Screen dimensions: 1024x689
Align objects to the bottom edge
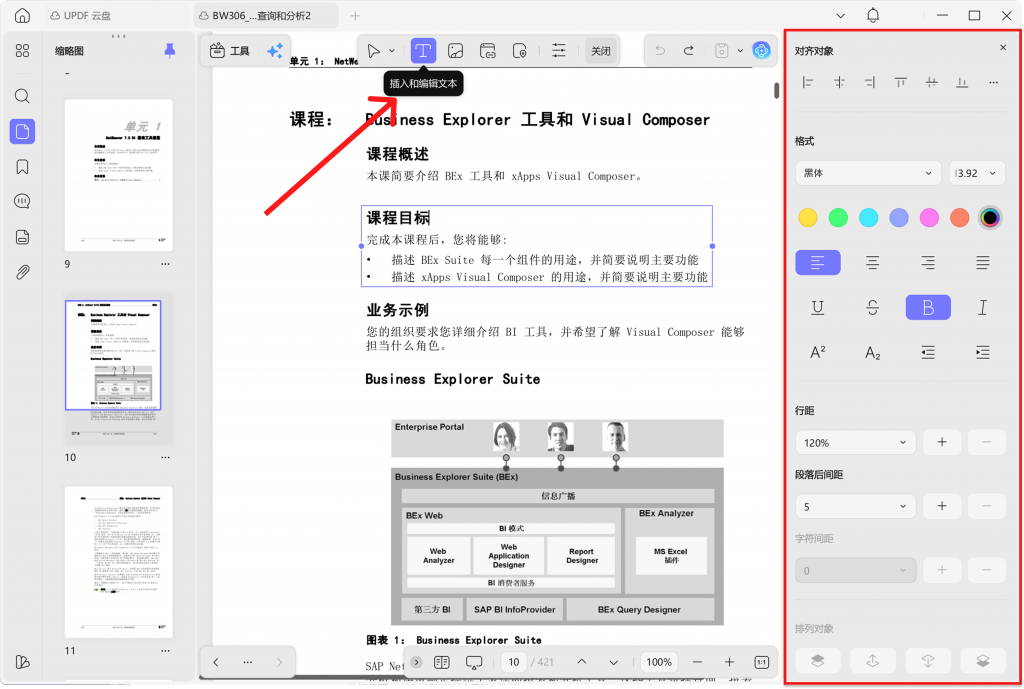click(x=962, y=82)
